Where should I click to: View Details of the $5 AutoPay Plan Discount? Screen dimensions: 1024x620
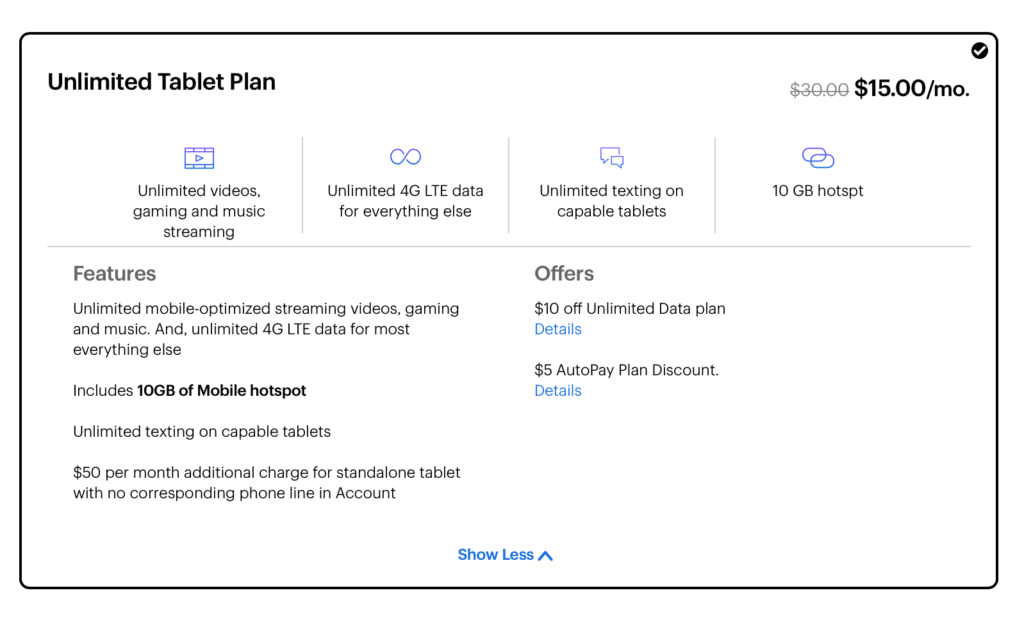tap(557, 390)
